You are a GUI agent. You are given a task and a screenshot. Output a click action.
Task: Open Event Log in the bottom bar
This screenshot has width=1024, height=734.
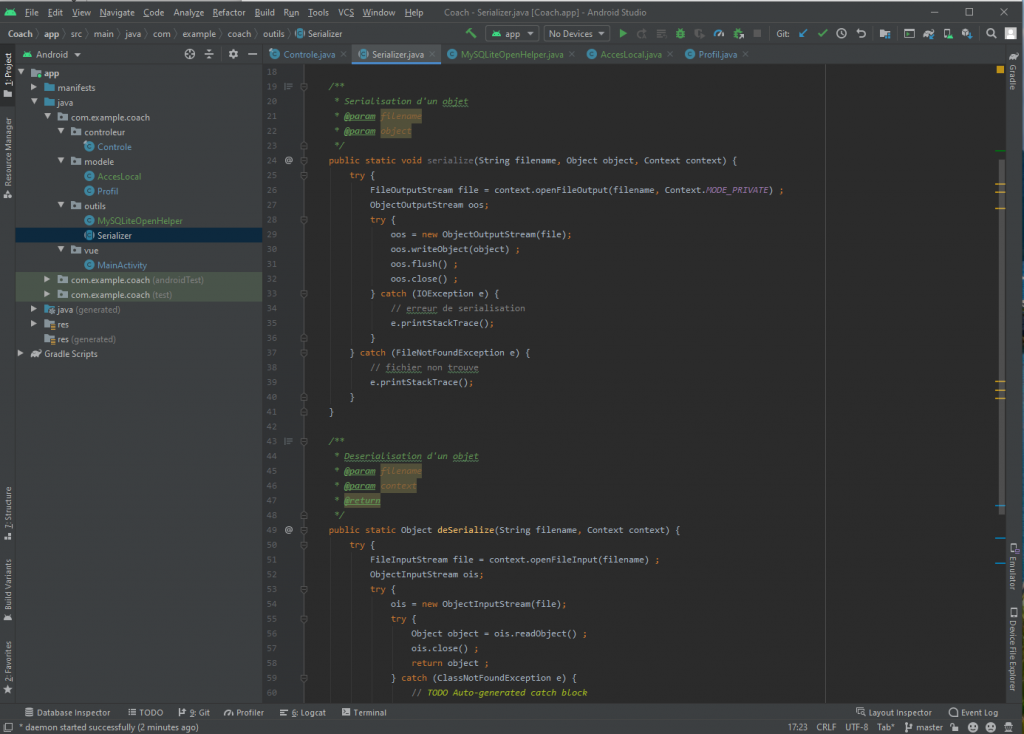tap(973, 713)
